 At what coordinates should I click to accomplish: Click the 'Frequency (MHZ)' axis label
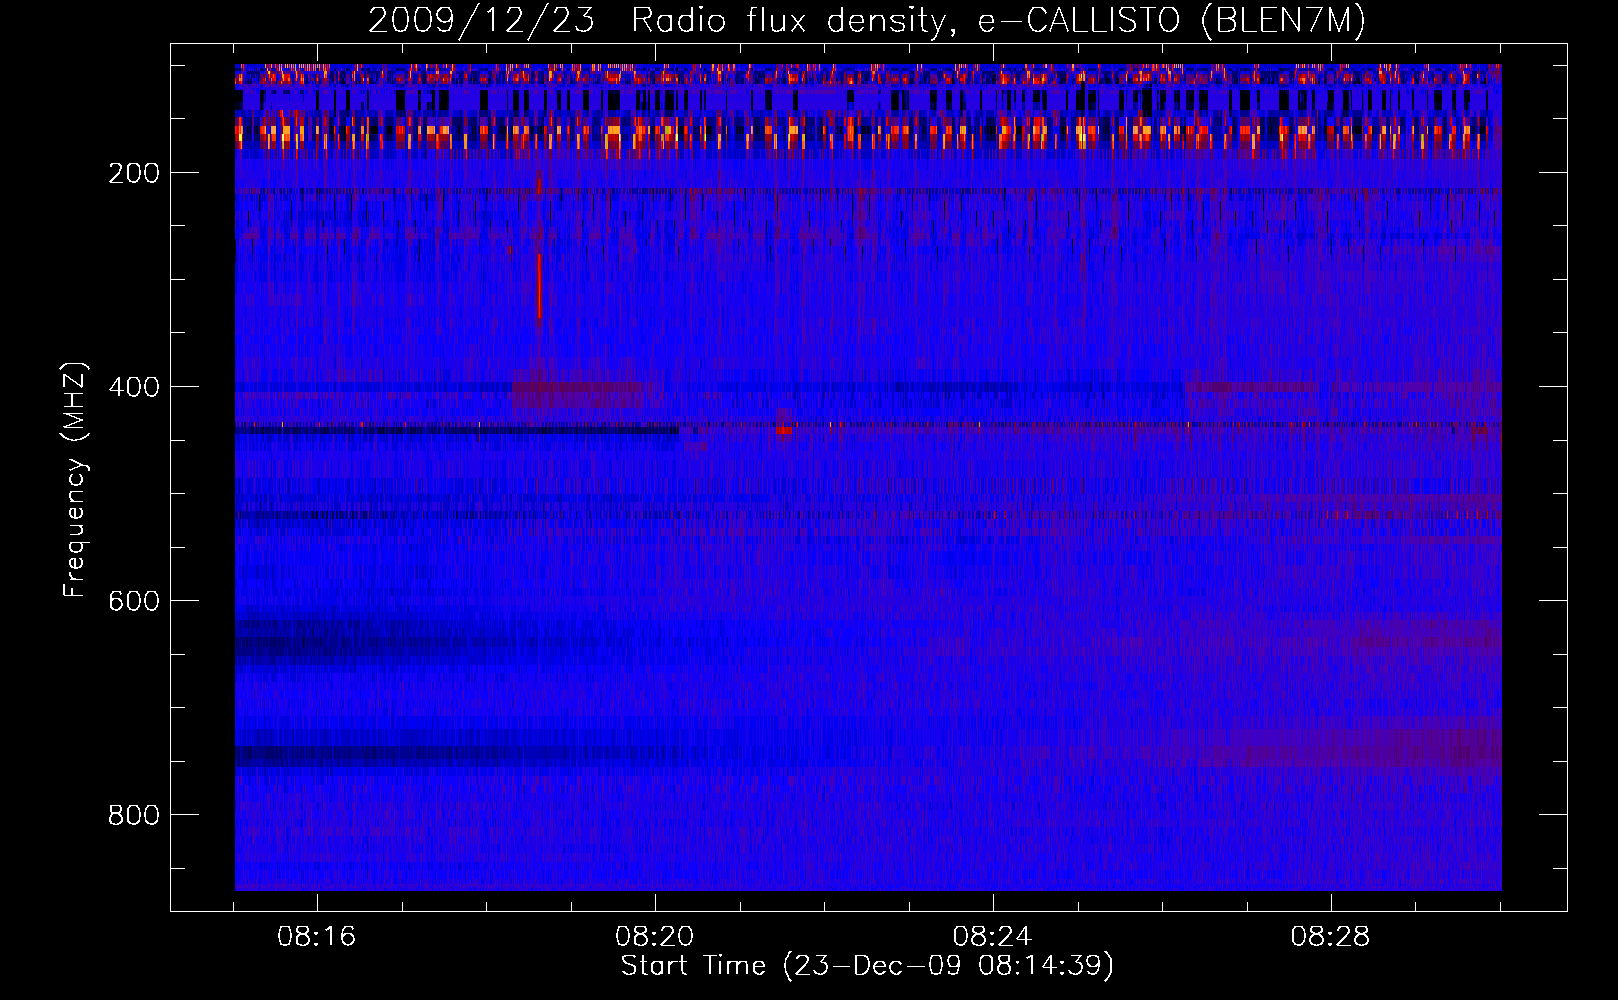[x=74, y=480]
